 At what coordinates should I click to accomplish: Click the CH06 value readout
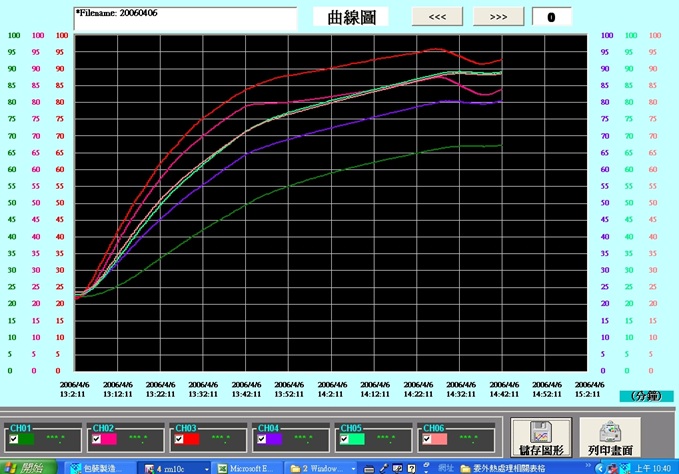click(x=469, y=439)
